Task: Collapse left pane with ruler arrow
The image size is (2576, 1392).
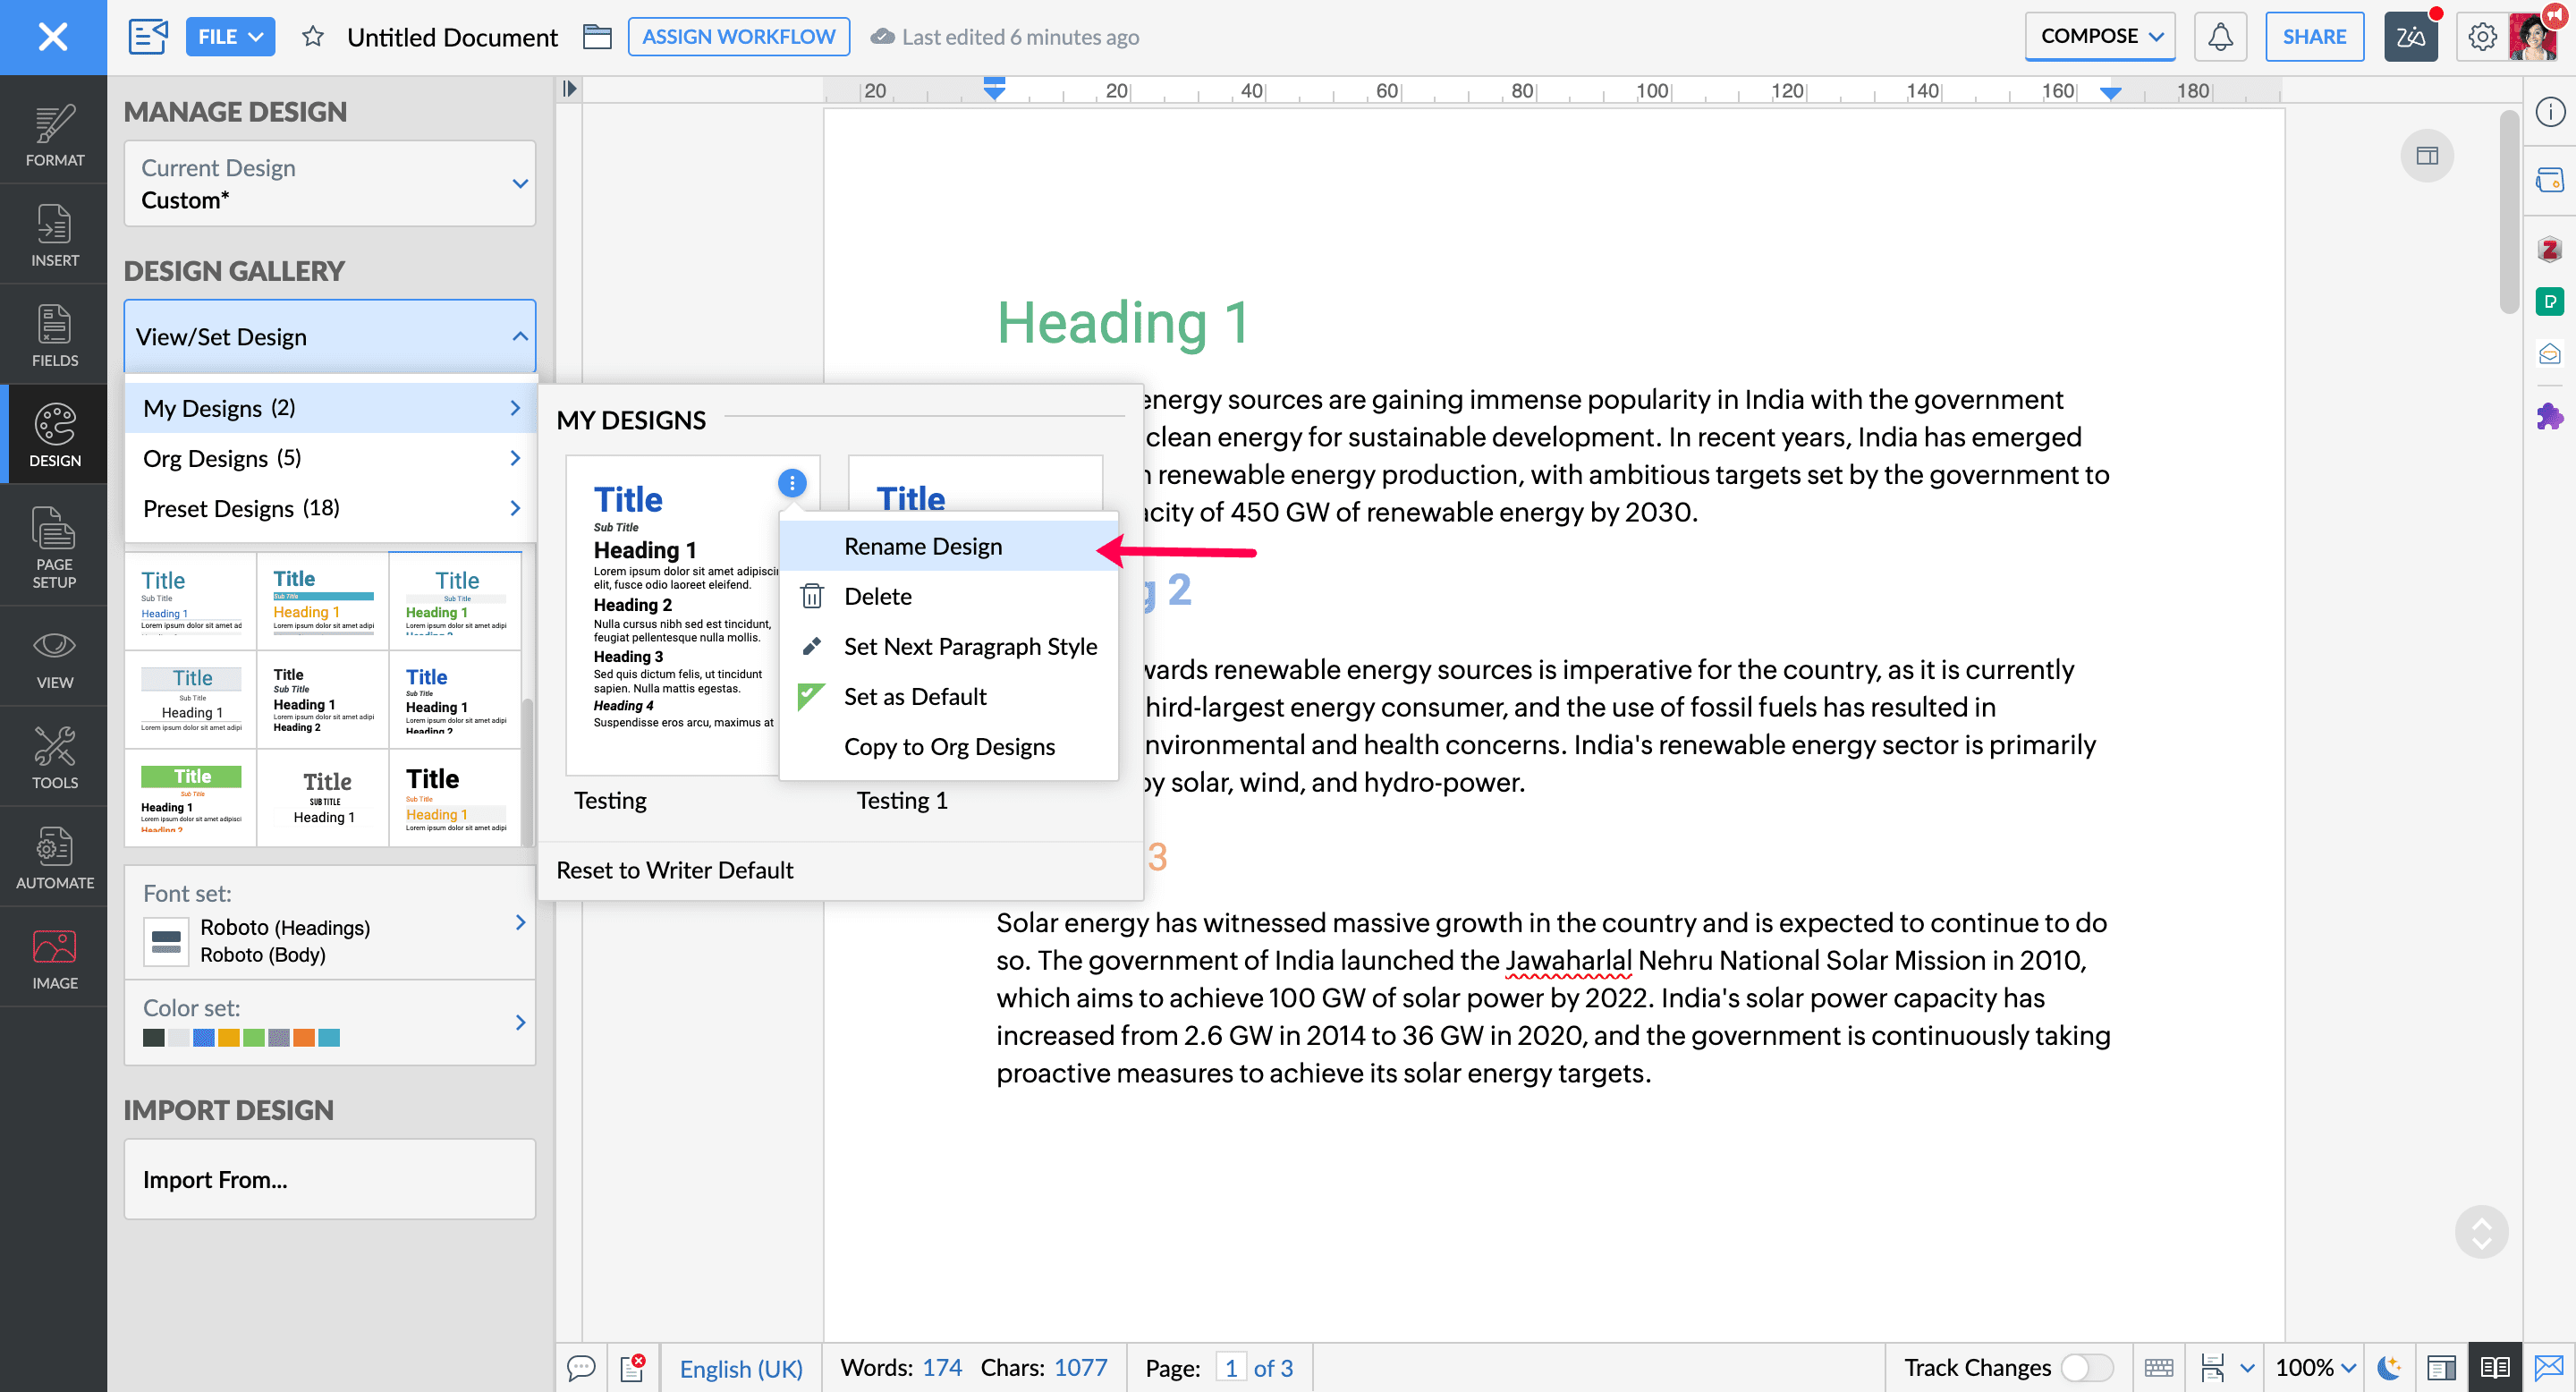Action: pos(569,89)
